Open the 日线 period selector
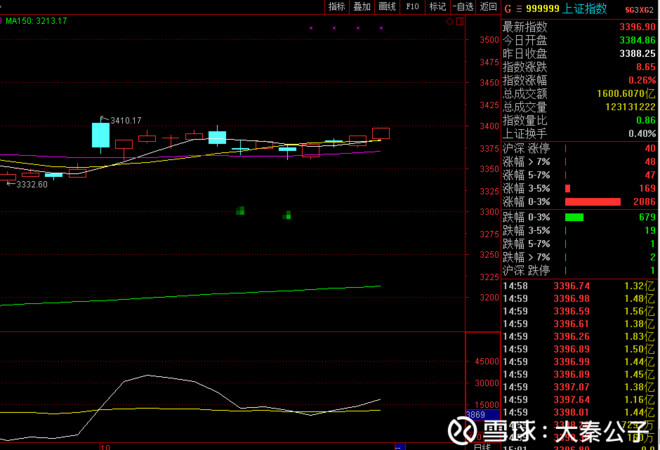660x450 pixels. [482, 447]
